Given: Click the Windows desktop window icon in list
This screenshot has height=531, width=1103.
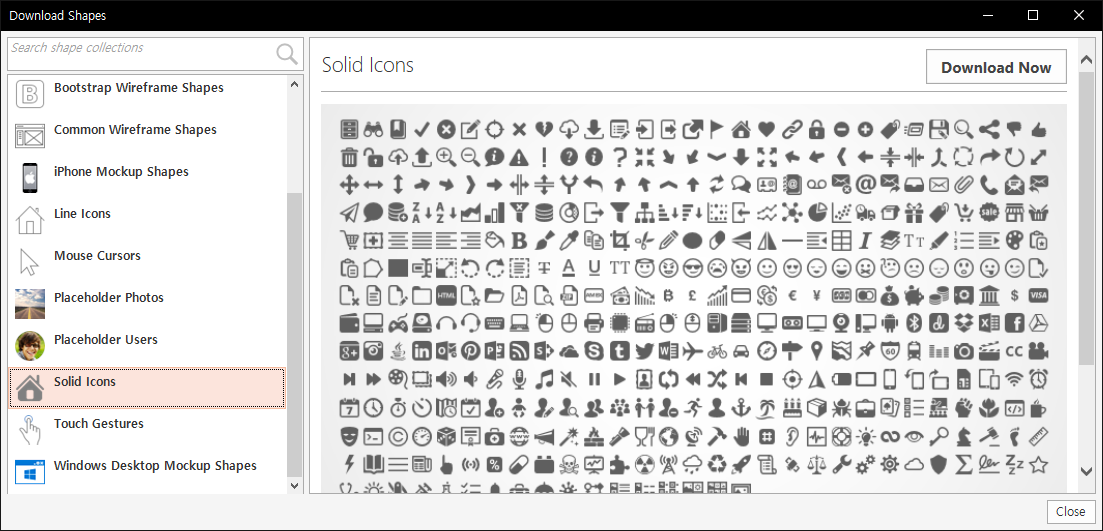Looking at the screenshot, I should [30, 472].
